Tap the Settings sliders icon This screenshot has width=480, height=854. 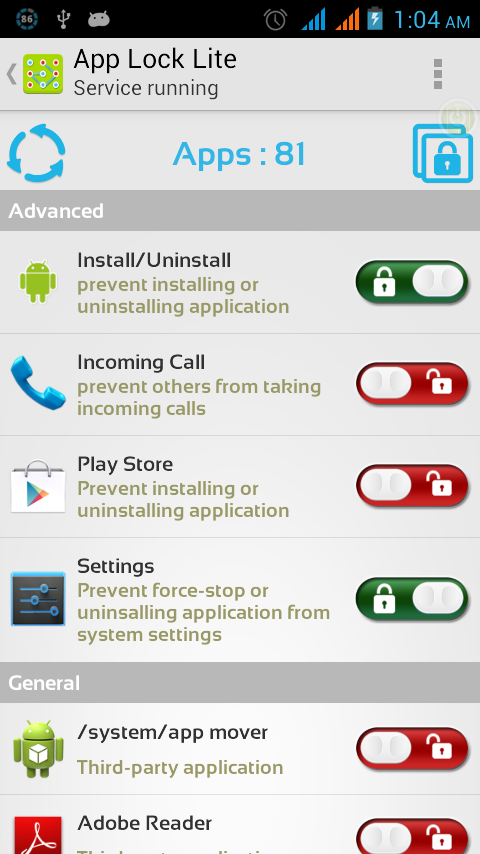38,599
